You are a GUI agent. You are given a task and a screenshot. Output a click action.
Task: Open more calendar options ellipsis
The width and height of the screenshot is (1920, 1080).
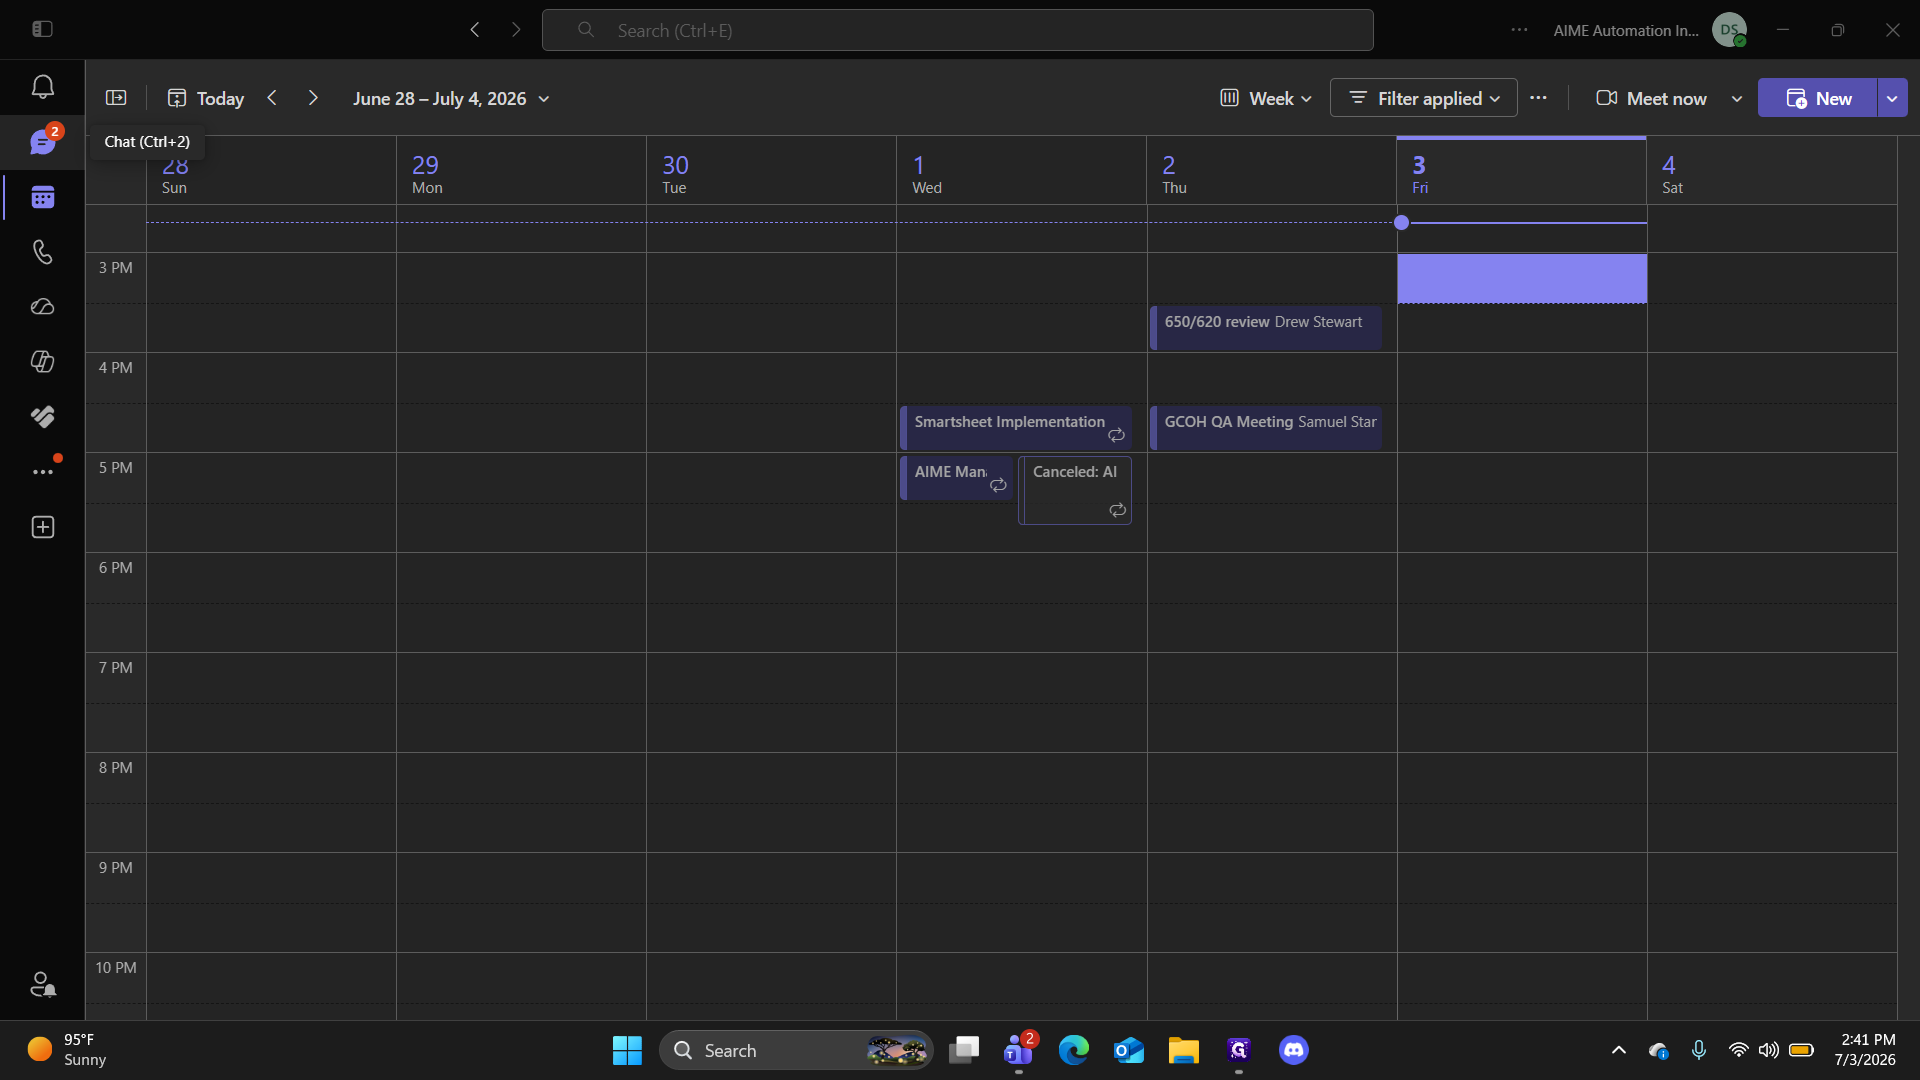[x=1538, y=98]
